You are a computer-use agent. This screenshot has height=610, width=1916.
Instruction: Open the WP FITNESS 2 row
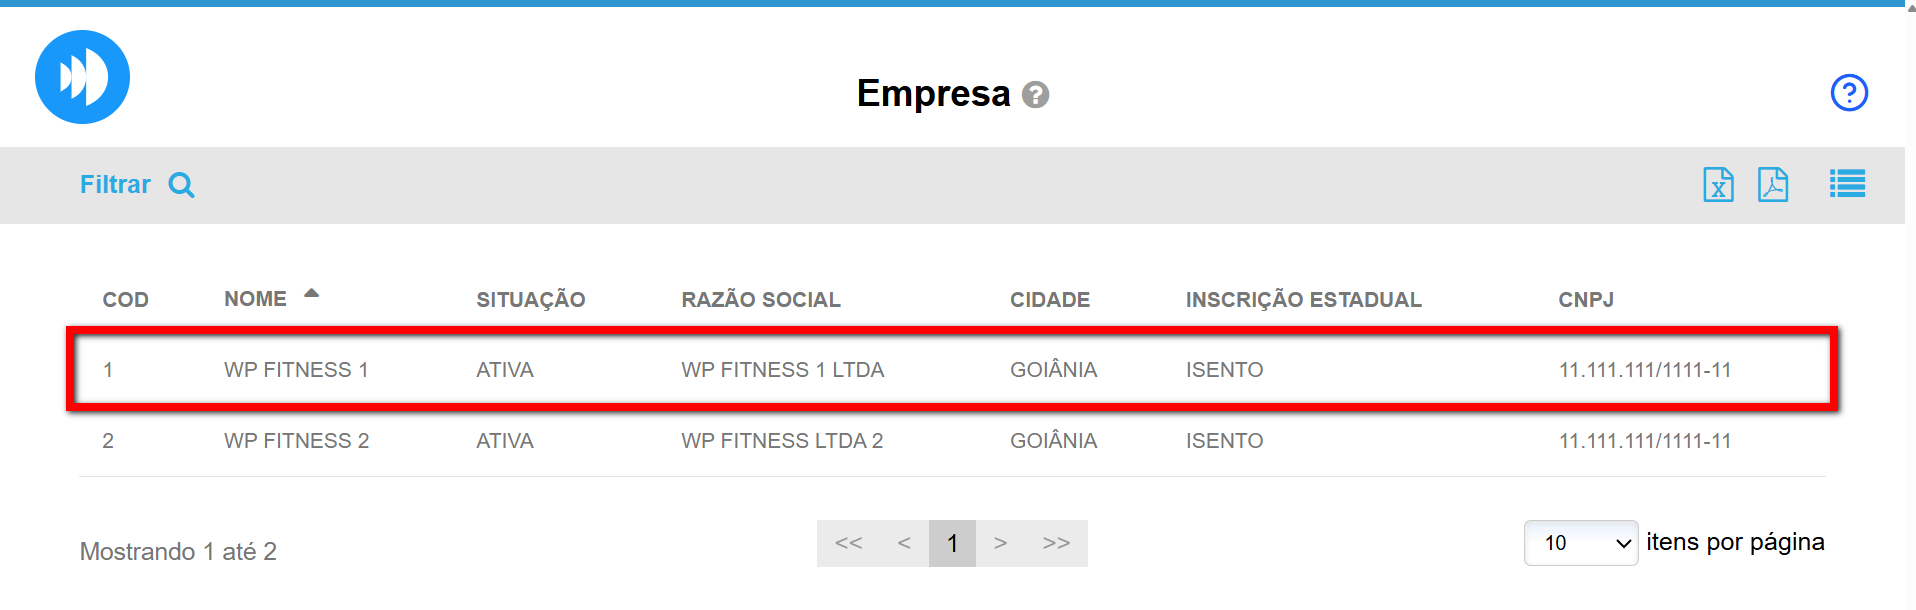click(x=296, y=441)
